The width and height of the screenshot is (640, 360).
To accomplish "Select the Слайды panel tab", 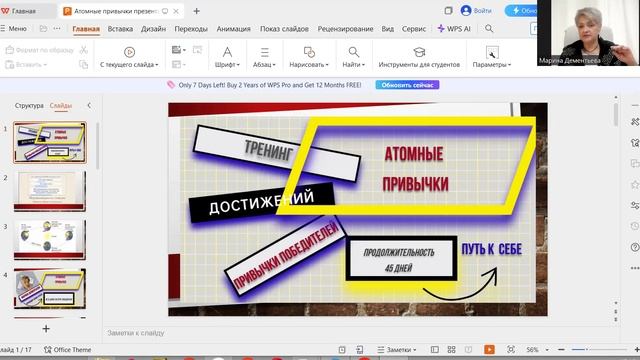I will click(x=61, y=105).
